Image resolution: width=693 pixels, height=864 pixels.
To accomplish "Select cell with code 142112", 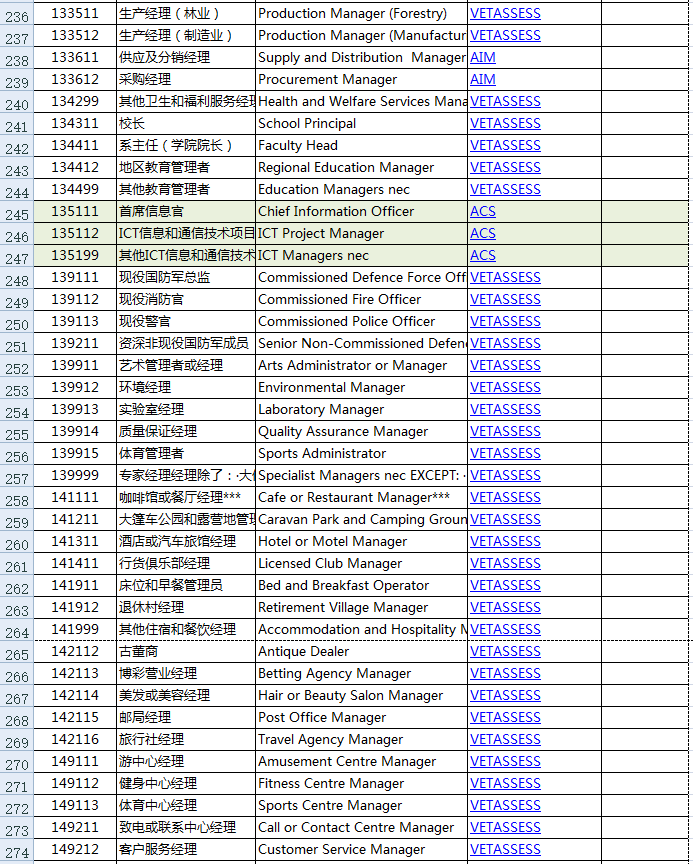I will click(75, 651).
